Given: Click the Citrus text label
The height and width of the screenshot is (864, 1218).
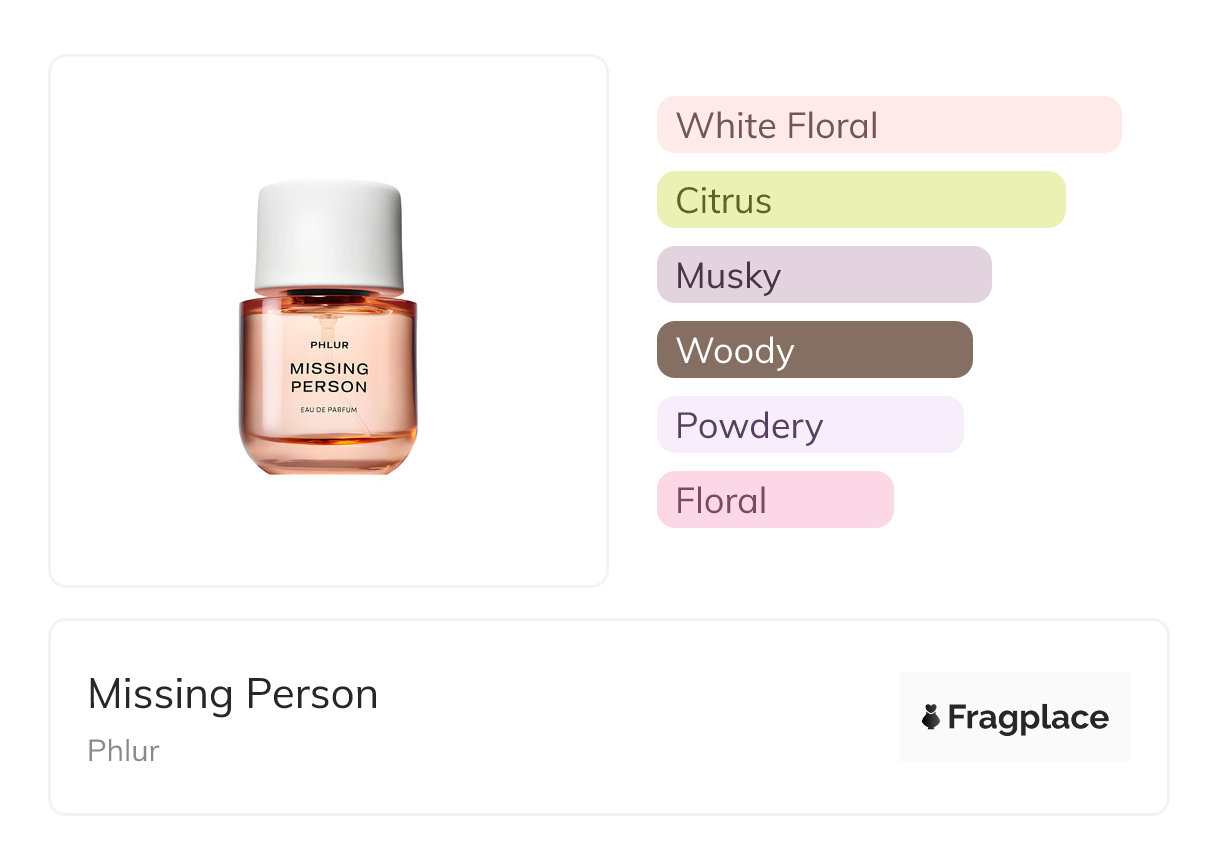Looking at the screenshot, I should [x=724, y=201].
